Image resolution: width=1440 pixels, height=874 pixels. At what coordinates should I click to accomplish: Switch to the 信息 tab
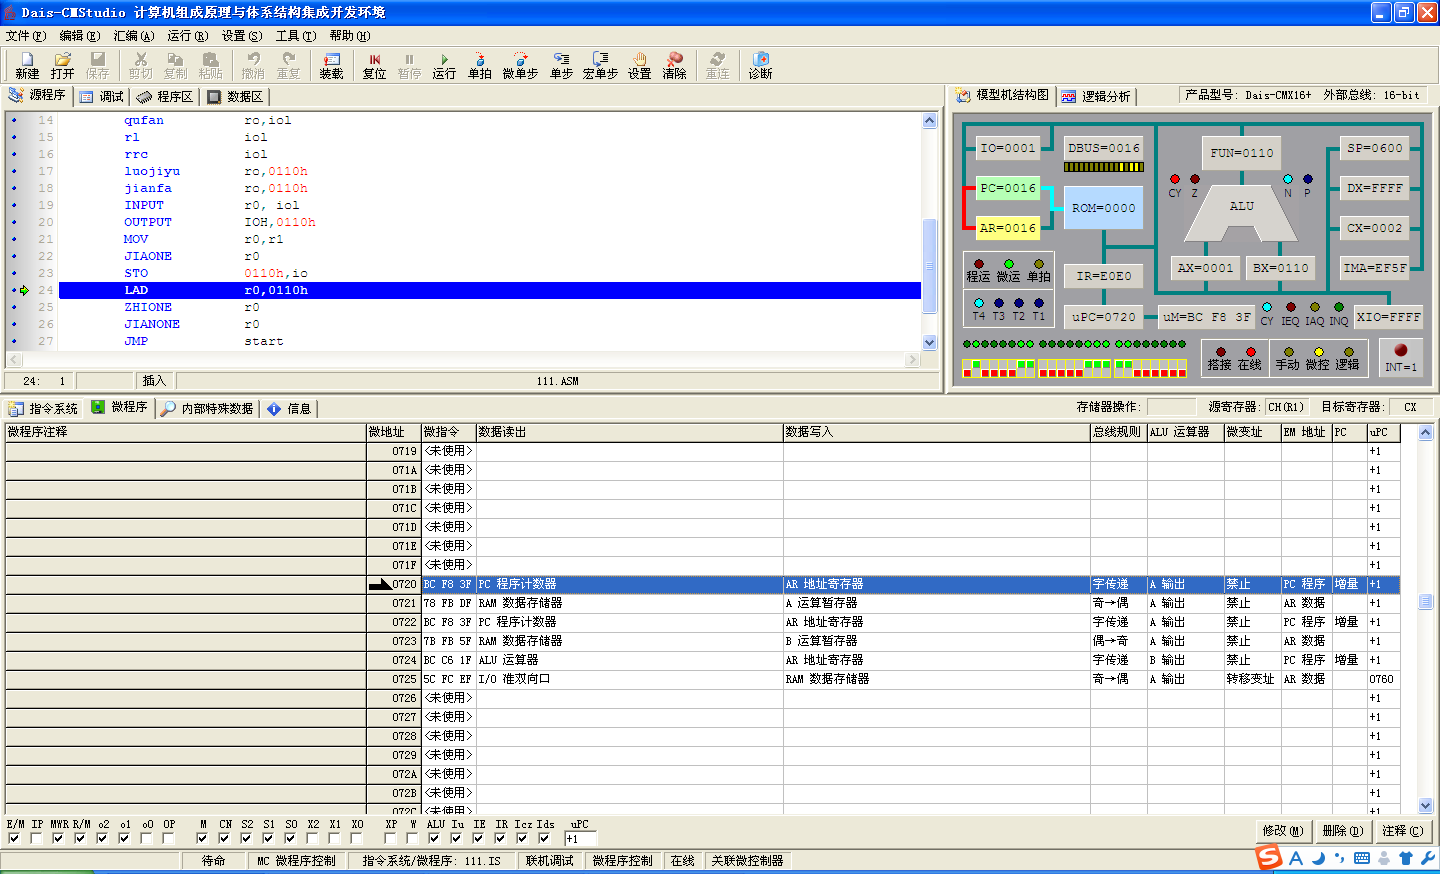[x=289, y=408]
